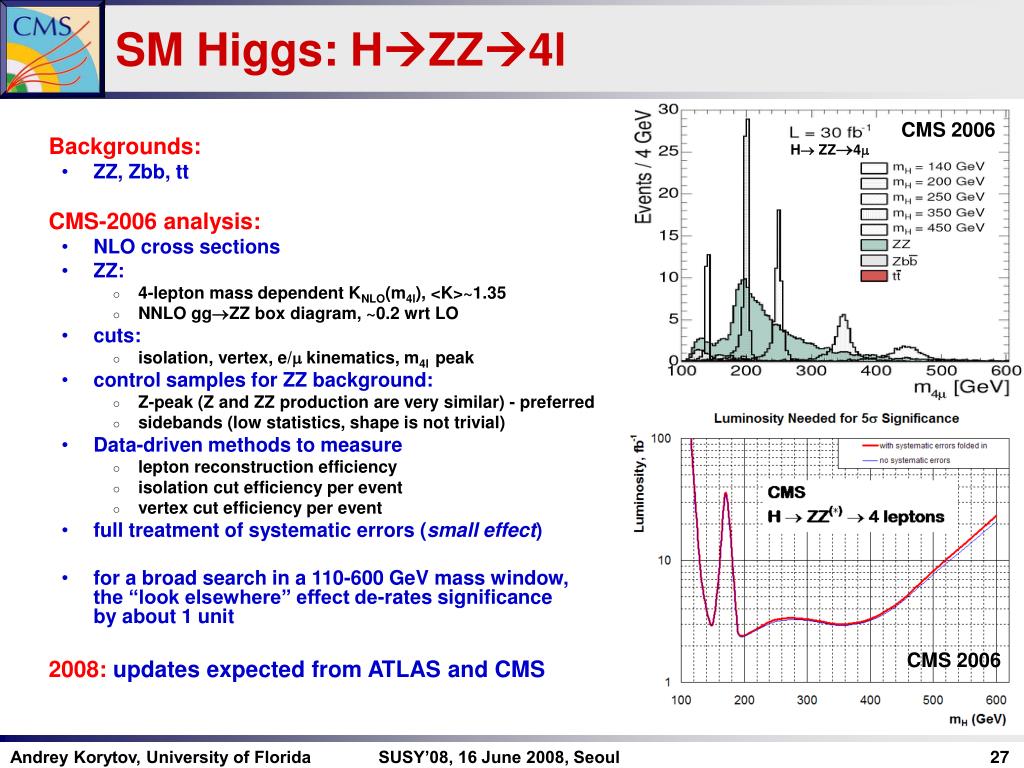This screenshot has width=1024, height=768.
Task: Click the 'mH = 450 GeV' legend entry
Action: (x=922, y=228)
